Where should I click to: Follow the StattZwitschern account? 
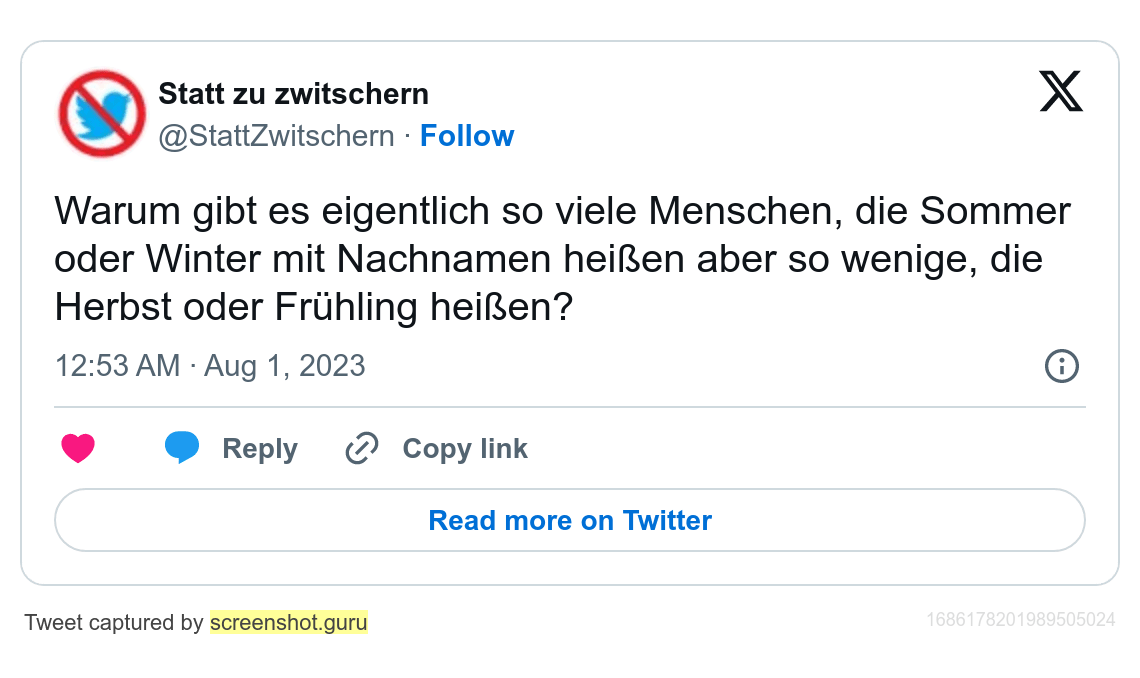[x=467, y=136]
